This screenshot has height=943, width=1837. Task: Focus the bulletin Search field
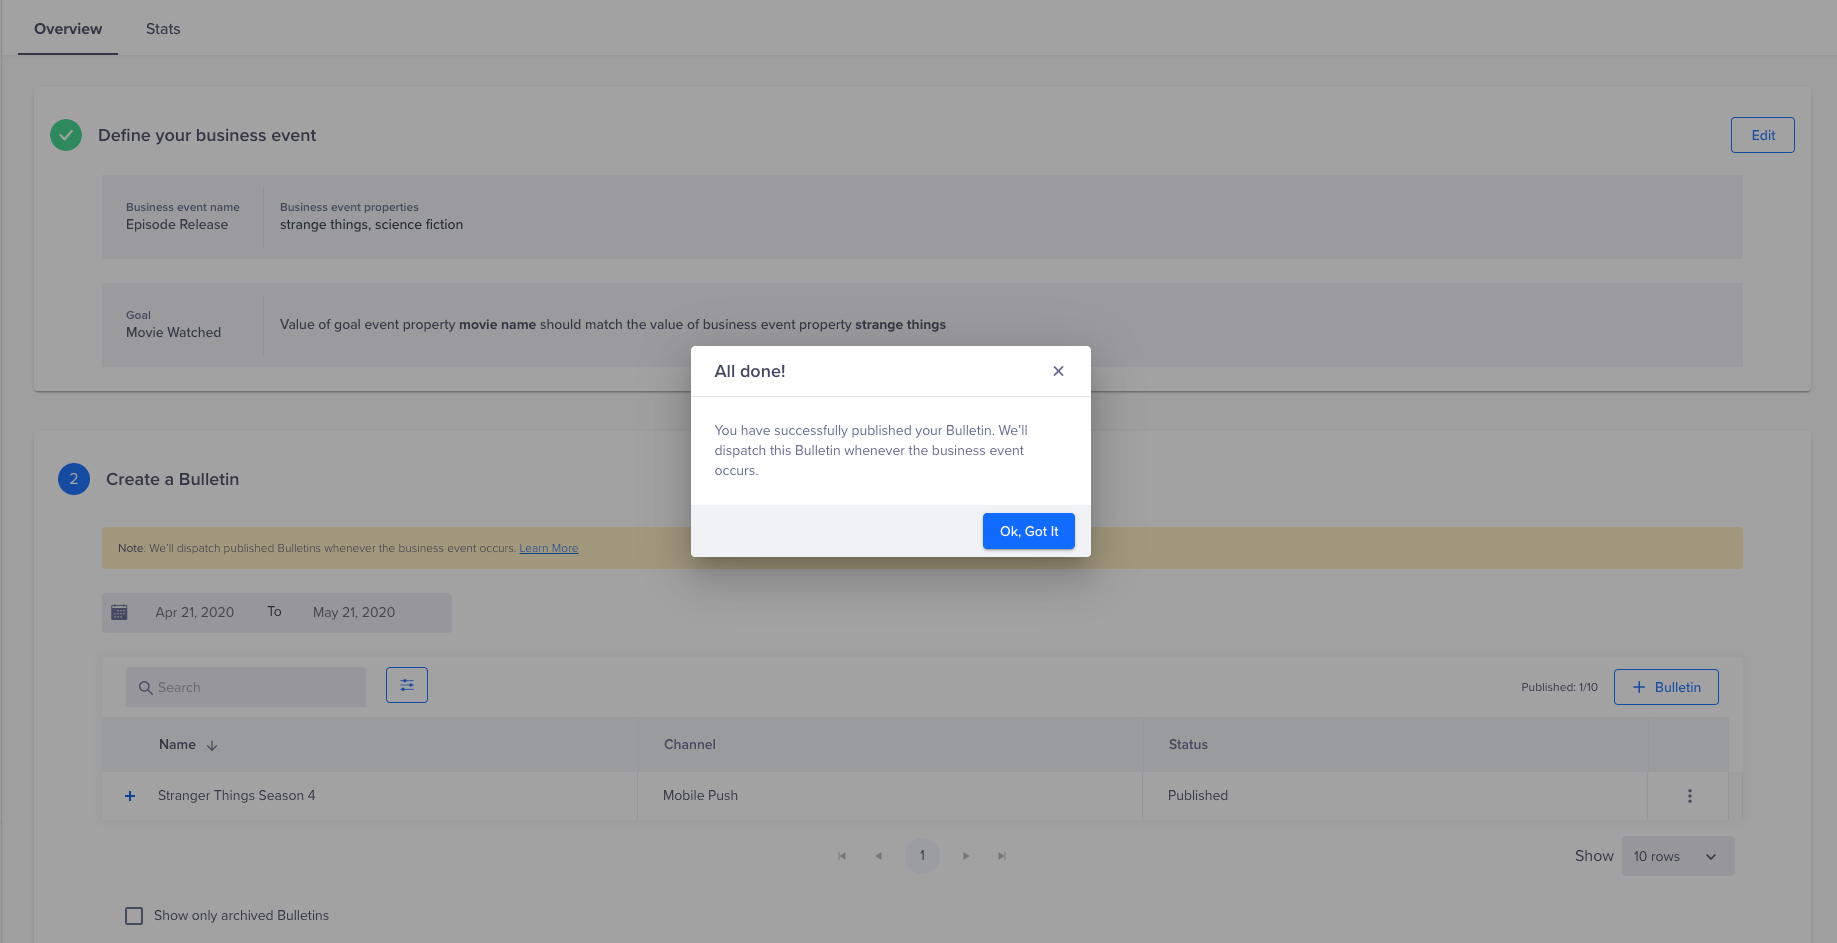point(246,687)
